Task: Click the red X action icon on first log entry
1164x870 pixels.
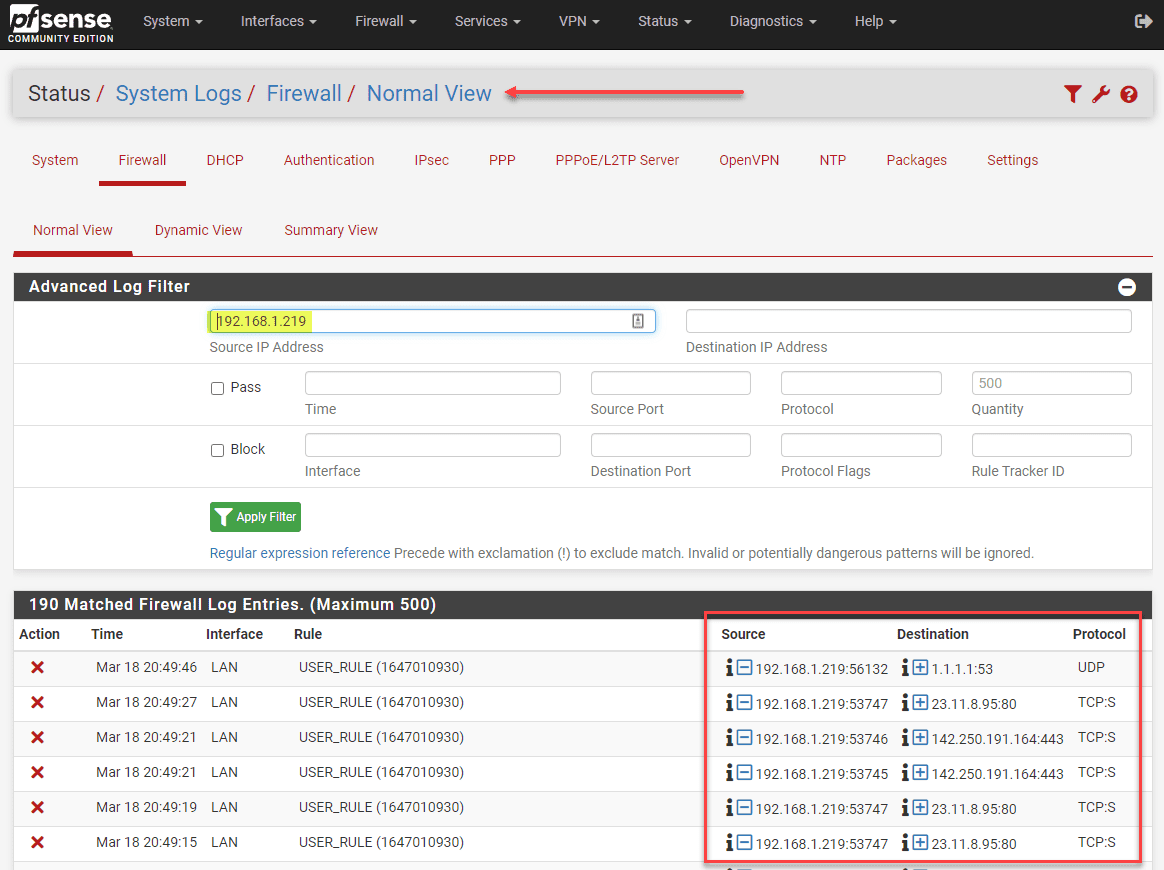Action: 37,667
